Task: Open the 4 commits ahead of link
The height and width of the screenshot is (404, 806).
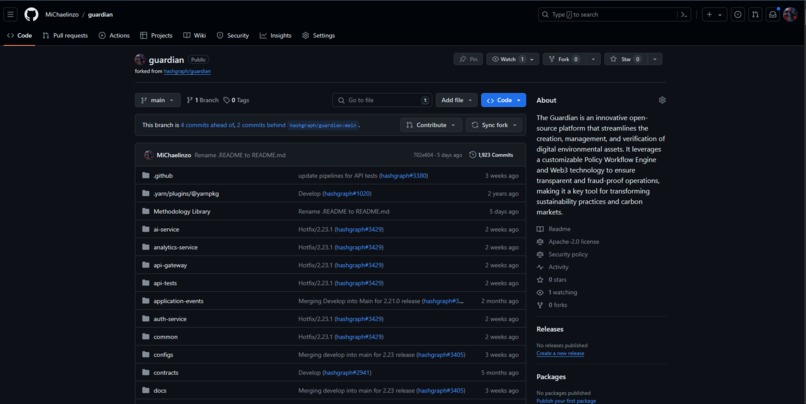Action: [207, 125]
